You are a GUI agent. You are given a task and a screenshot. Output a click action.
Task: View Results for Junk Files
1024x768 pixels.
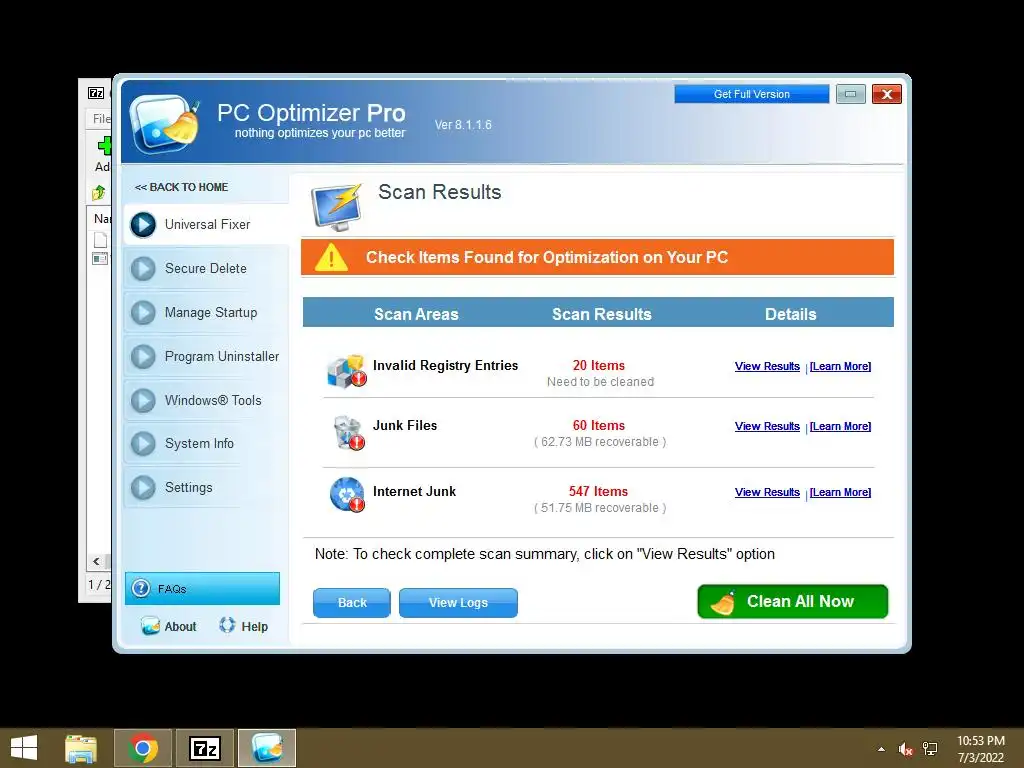pos(767,426)
